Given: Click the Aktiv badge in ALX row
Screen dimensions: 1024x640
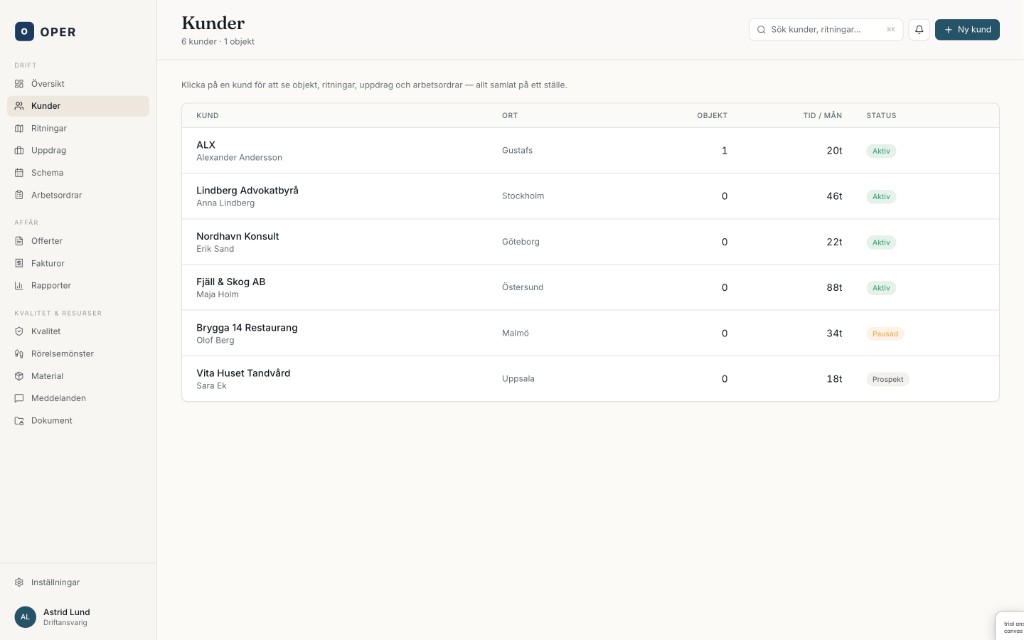Looking at the screenshot, I should coord(881,151).
